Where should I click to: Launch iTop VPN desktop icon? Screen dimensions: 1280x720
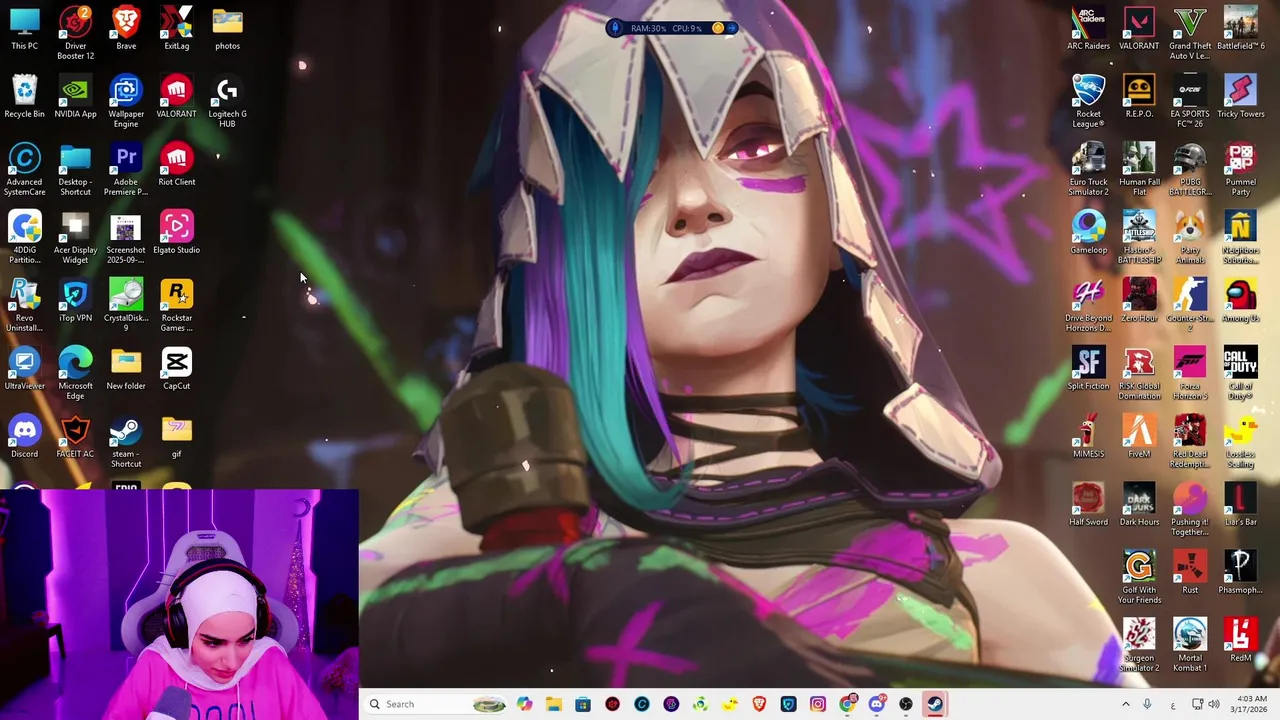[x=75, y=300]
